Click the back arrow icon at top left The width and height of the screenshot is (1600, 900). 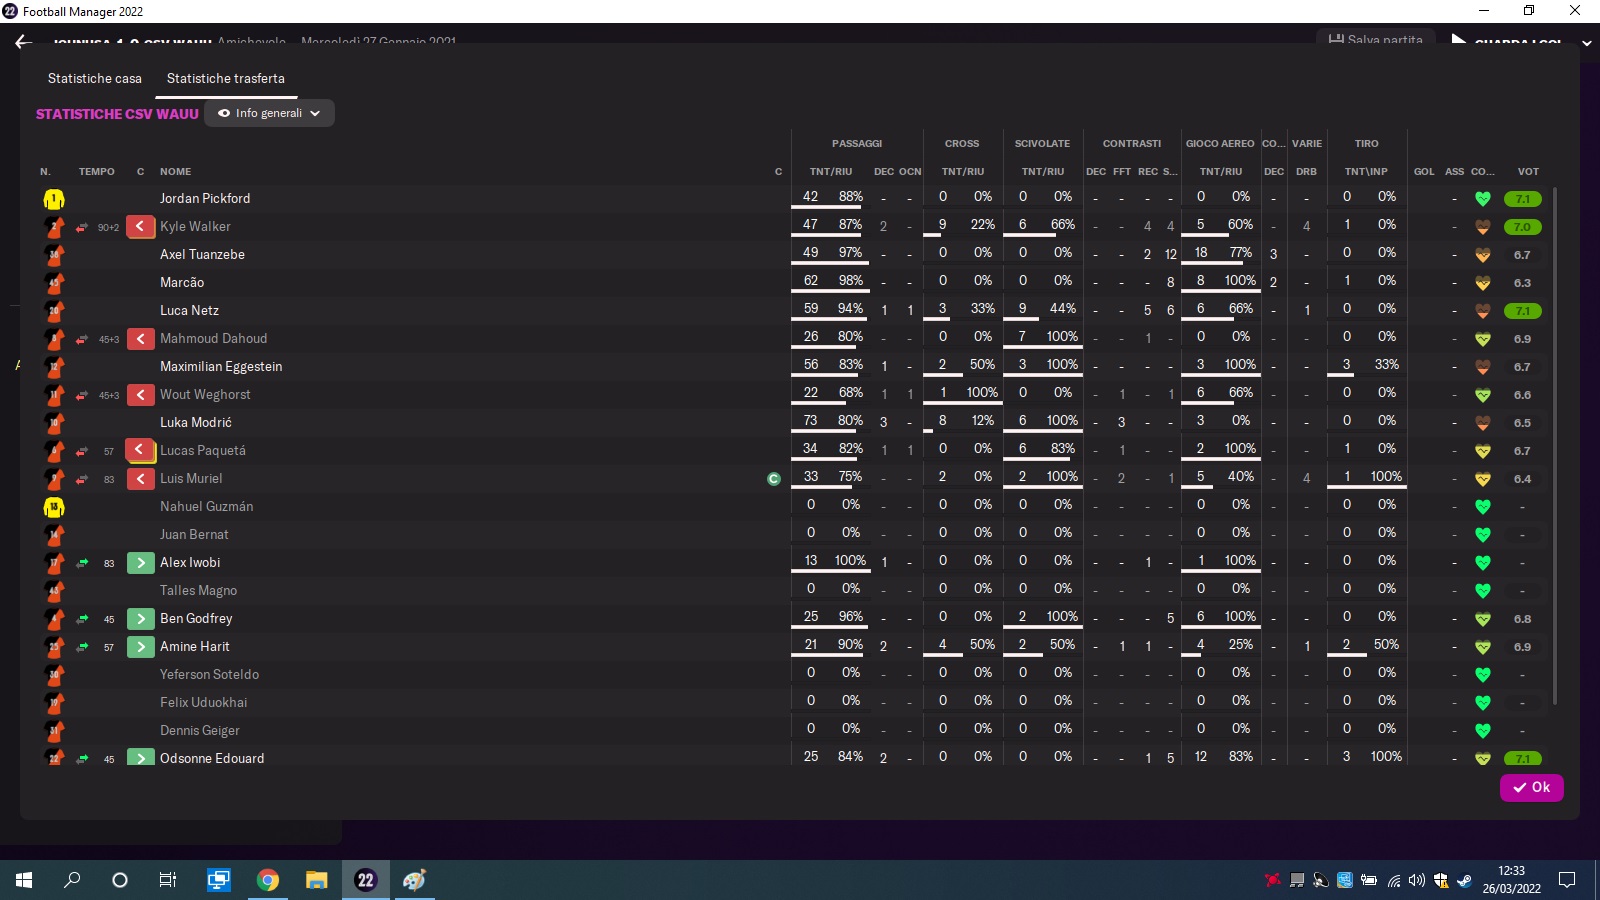click(x=23, y=42)
